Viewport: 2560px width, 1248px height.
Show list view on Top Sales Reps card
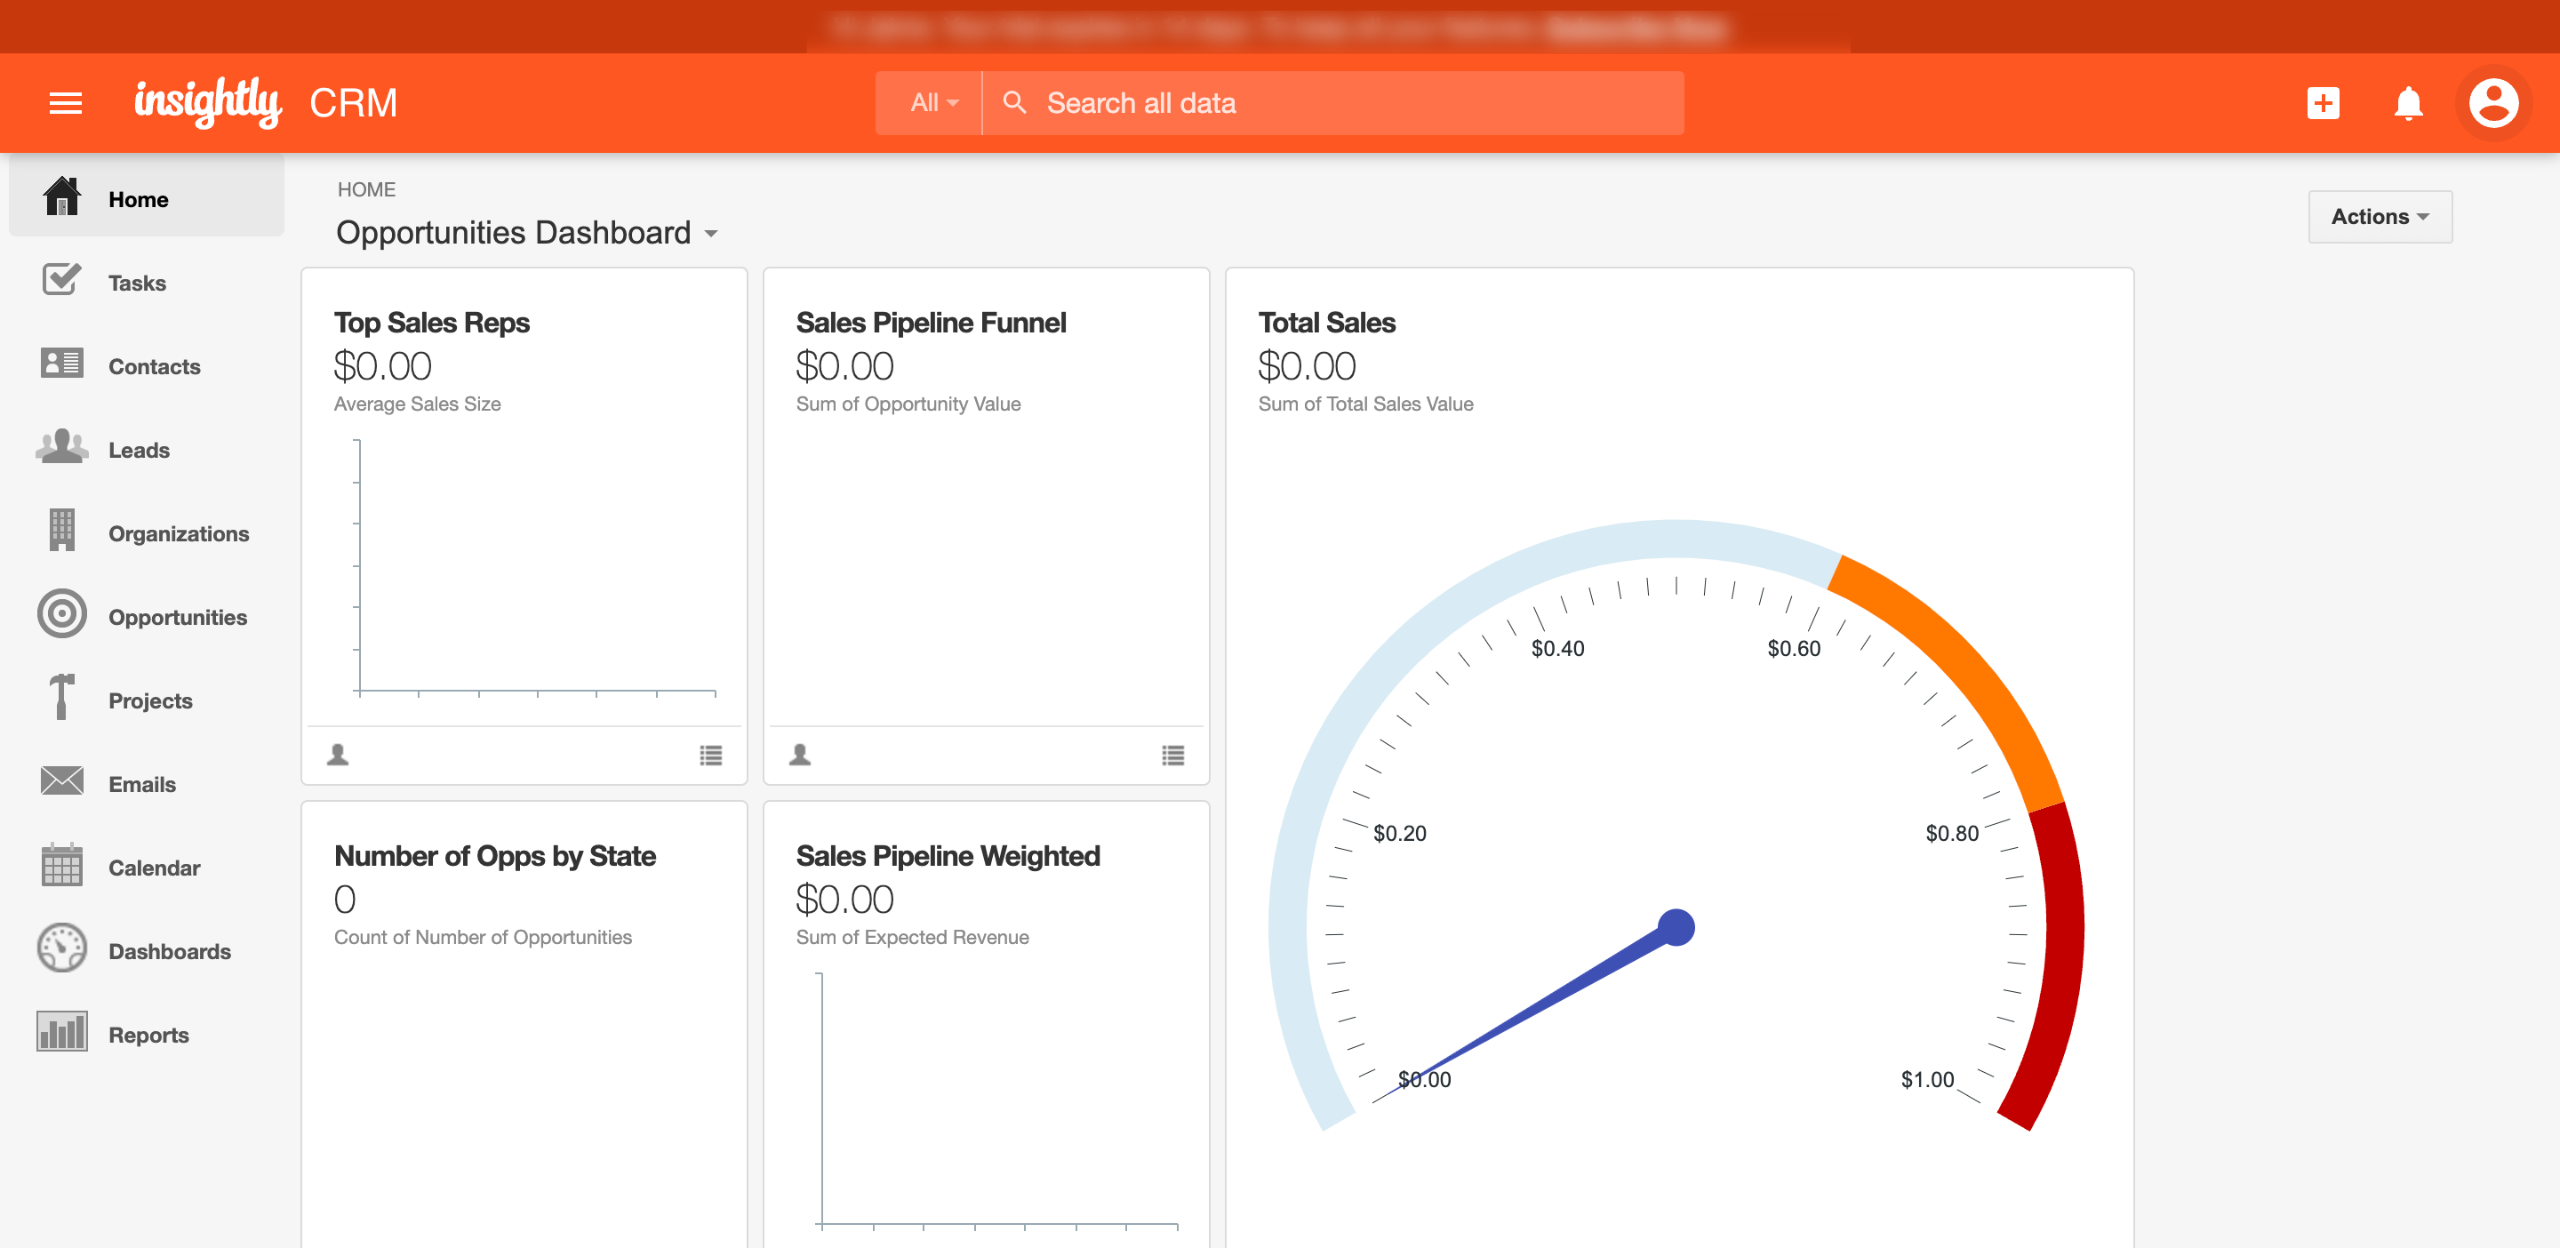click(x=711, y=755)
